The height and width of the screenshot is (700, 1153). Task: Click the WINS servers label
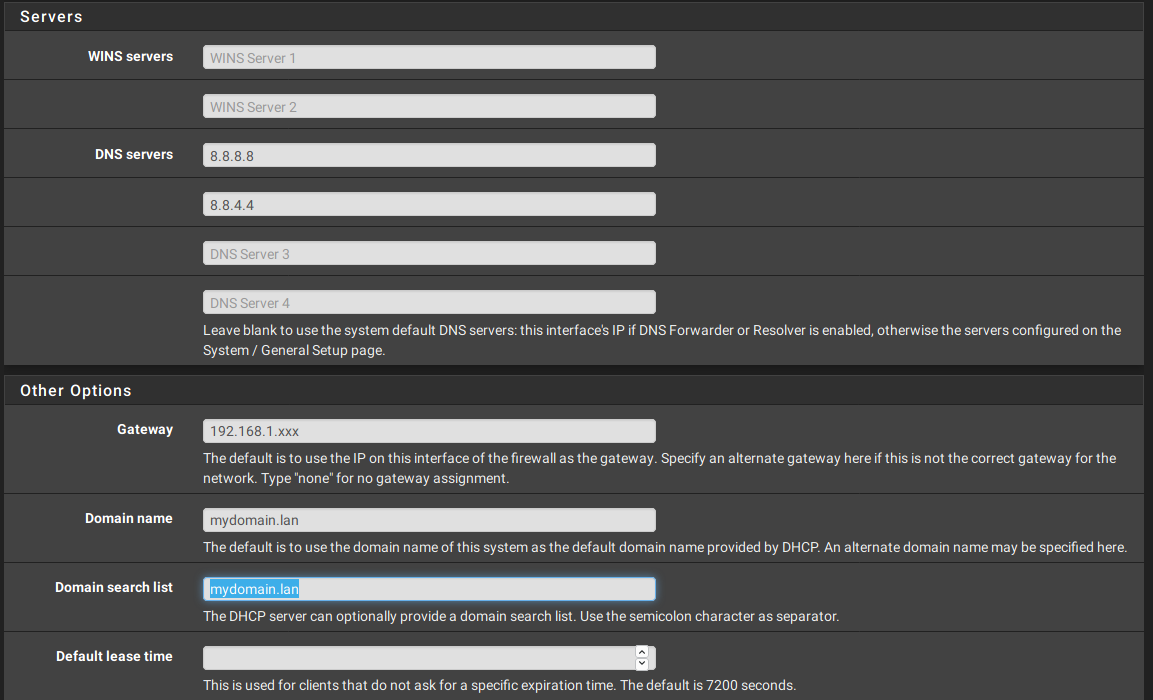point(130,57)
